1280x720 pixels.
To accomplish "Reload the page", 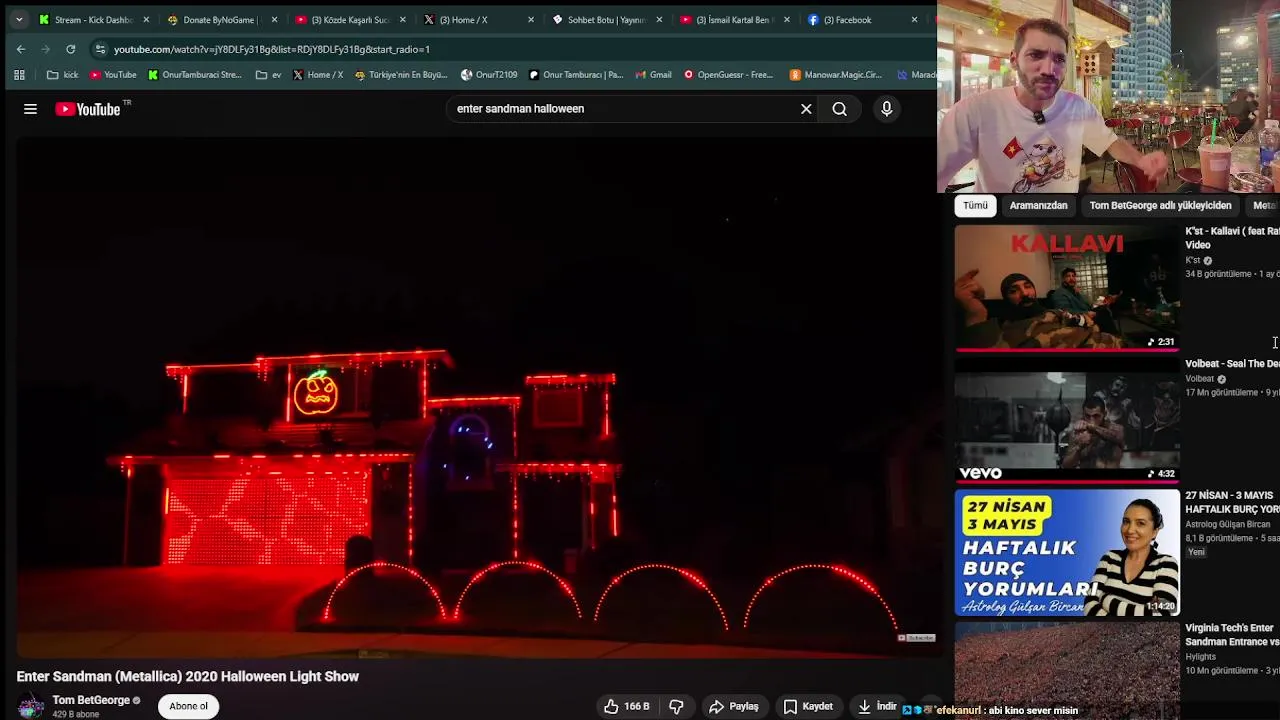I will tap(70, 49).
